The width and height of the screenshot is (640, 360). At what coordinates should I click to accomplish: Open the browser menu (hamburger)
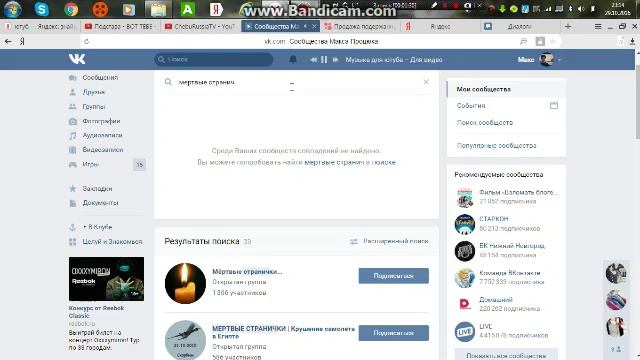[x=598, y=27]
